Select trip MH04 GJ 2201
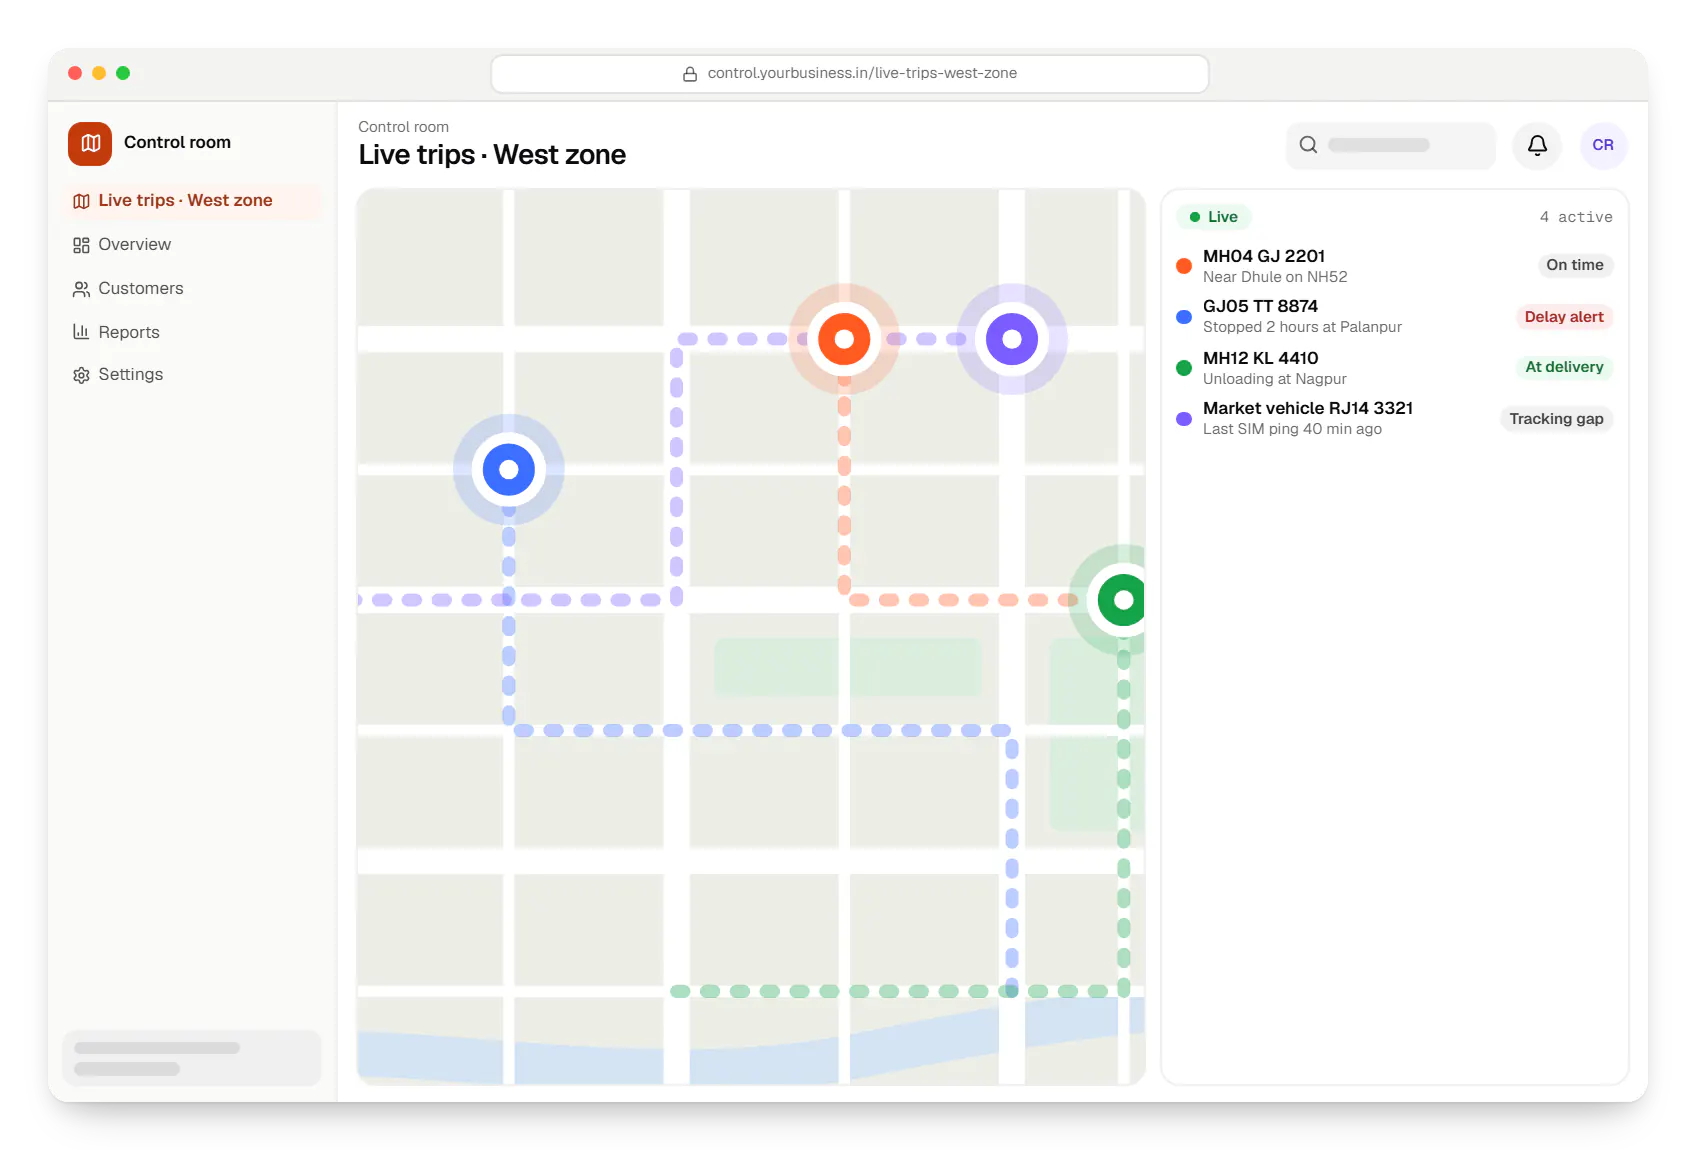Screen dimensions: 1696x1150 pos(1394,266)
